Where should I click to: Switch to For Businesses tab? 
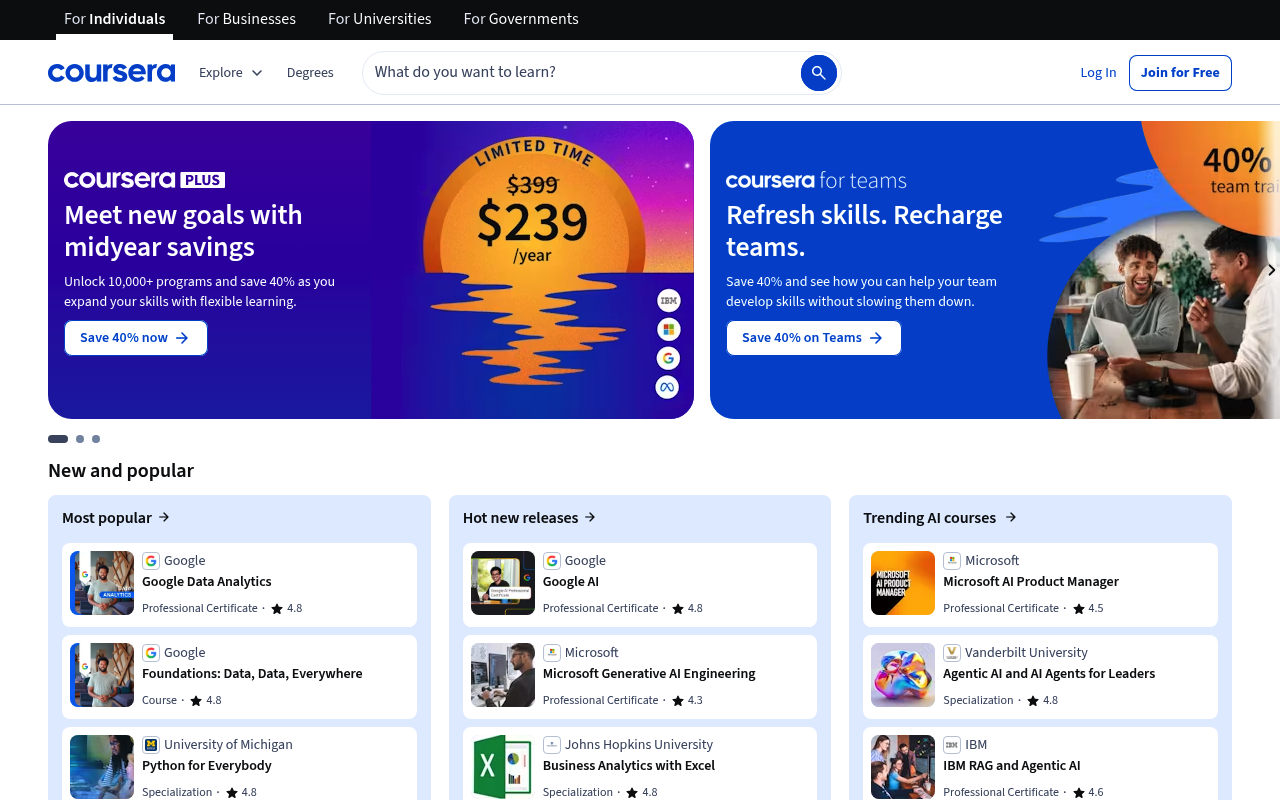tap(247, 19)
